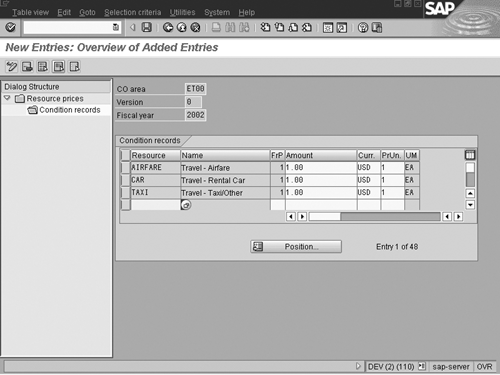
Task: Open the Selection criteria menu
Action: [133, 12]
